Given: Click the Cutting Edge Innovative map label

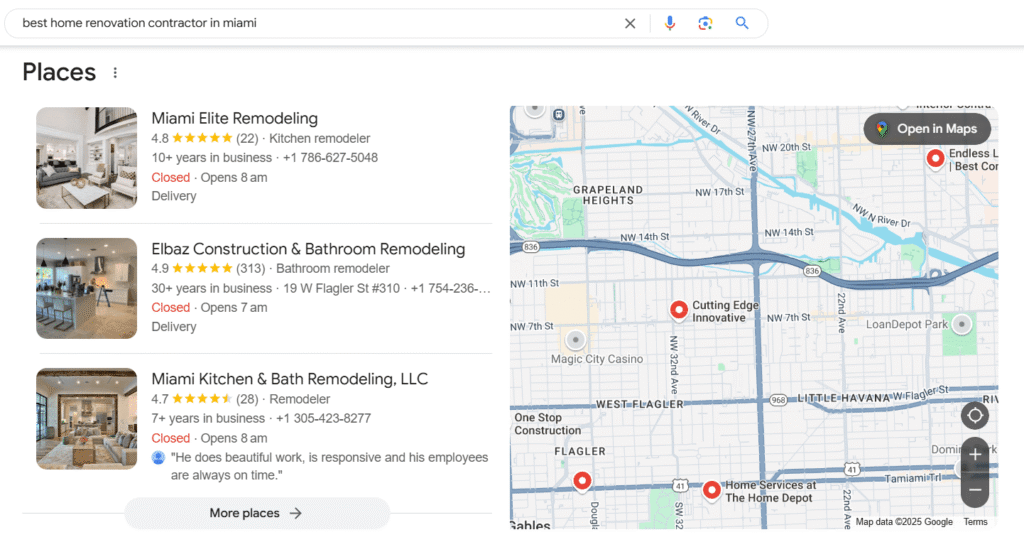Looking at the screenshot, I should 725,311.
